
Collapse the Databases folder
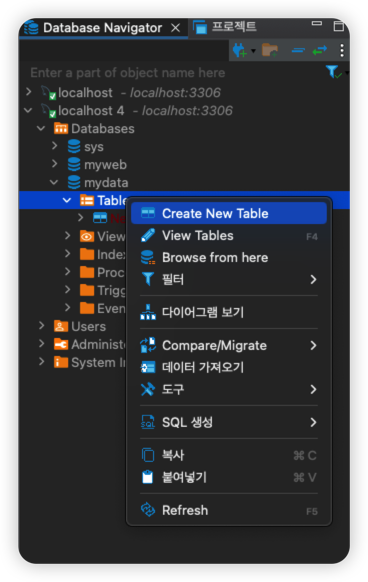(x=41, y=128)
